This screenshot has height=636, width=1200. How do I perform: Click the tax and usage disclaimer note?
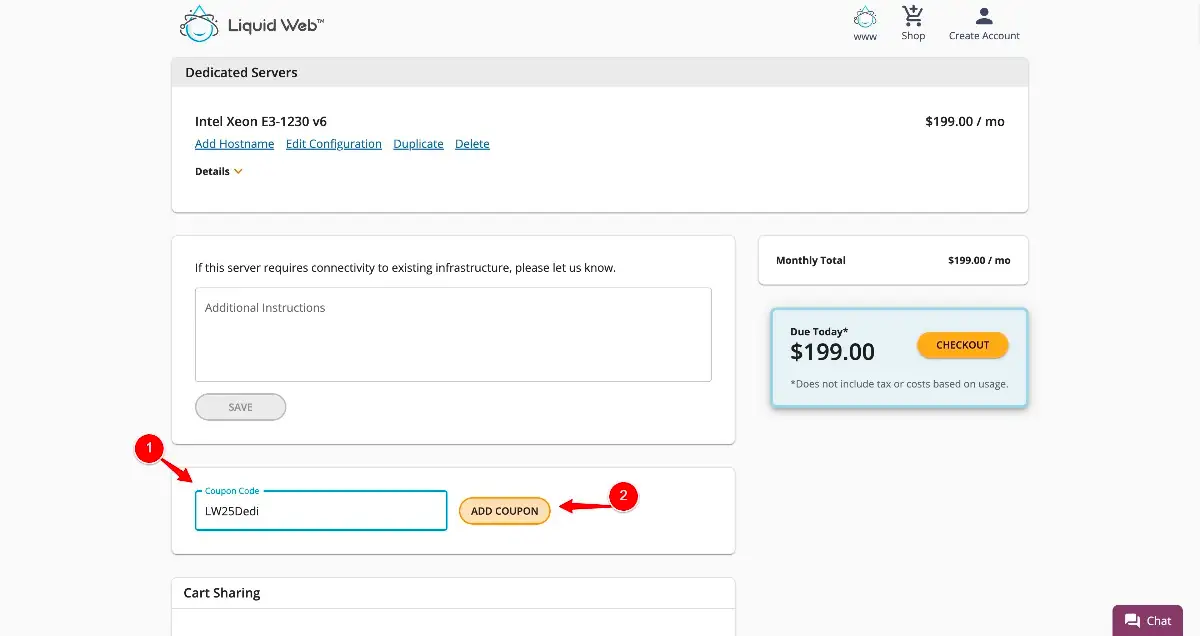[899, 384]
